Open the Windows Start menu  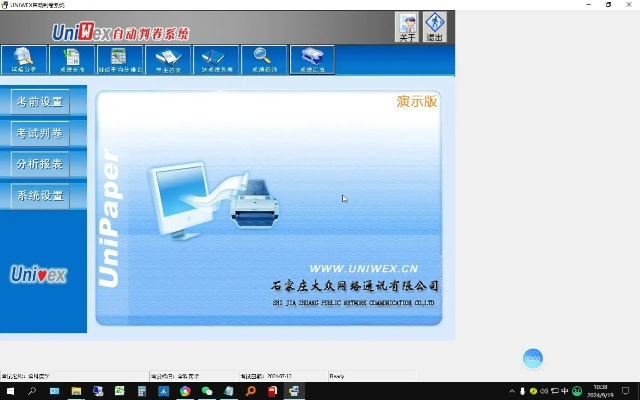[10, 391]
